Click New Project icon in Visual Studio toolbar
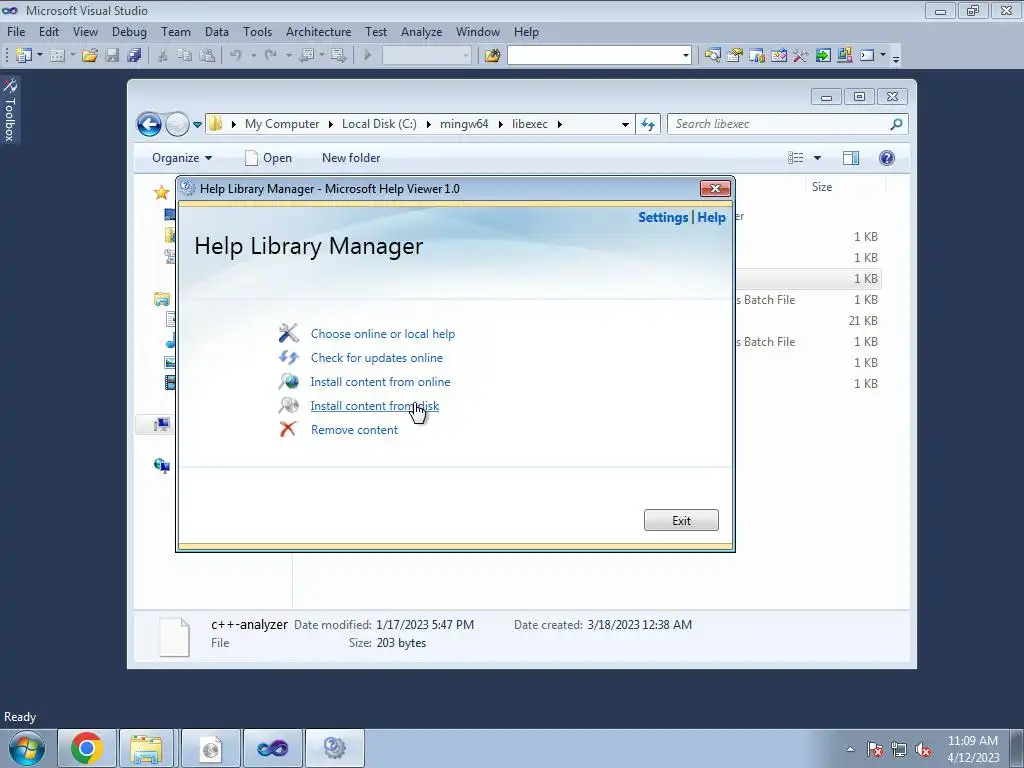1024x768 pixels. [24, 56]
